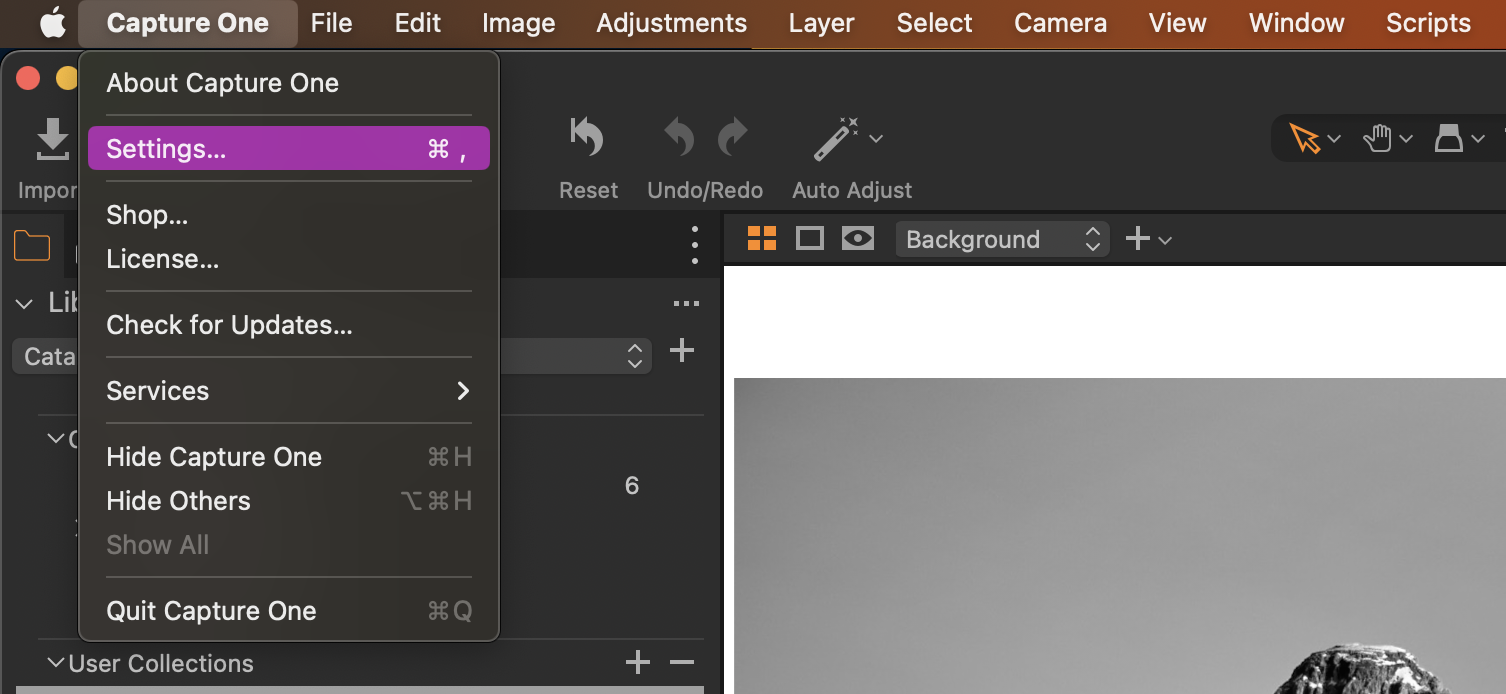
Task: Open Pan tool variant chevron
Action: pos(1406,139)
